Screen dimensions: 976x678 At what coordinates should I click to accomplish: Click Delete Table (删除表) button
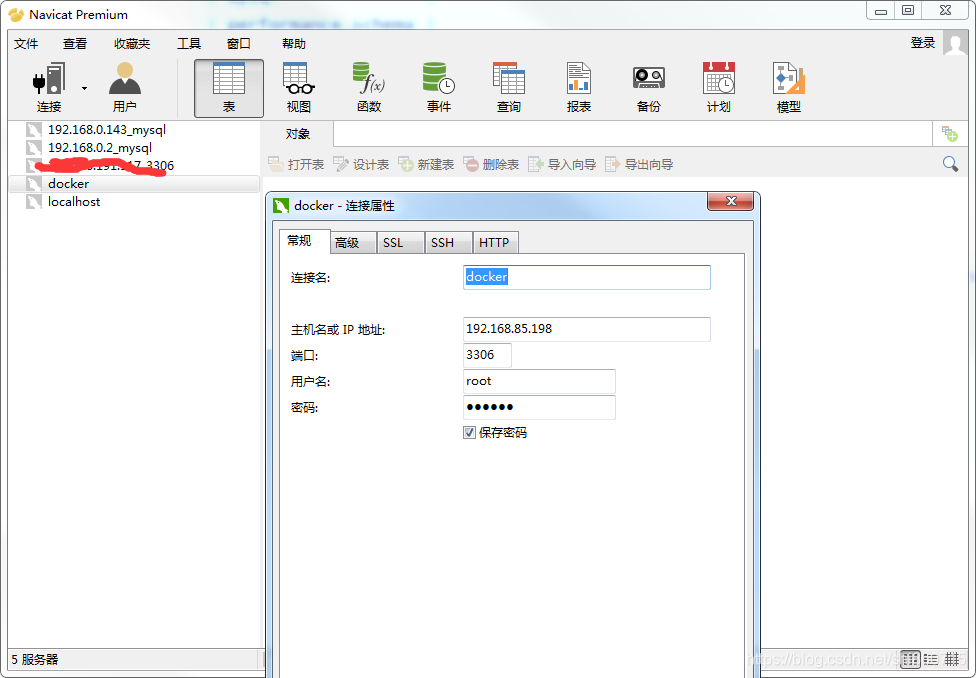point(491,164)
